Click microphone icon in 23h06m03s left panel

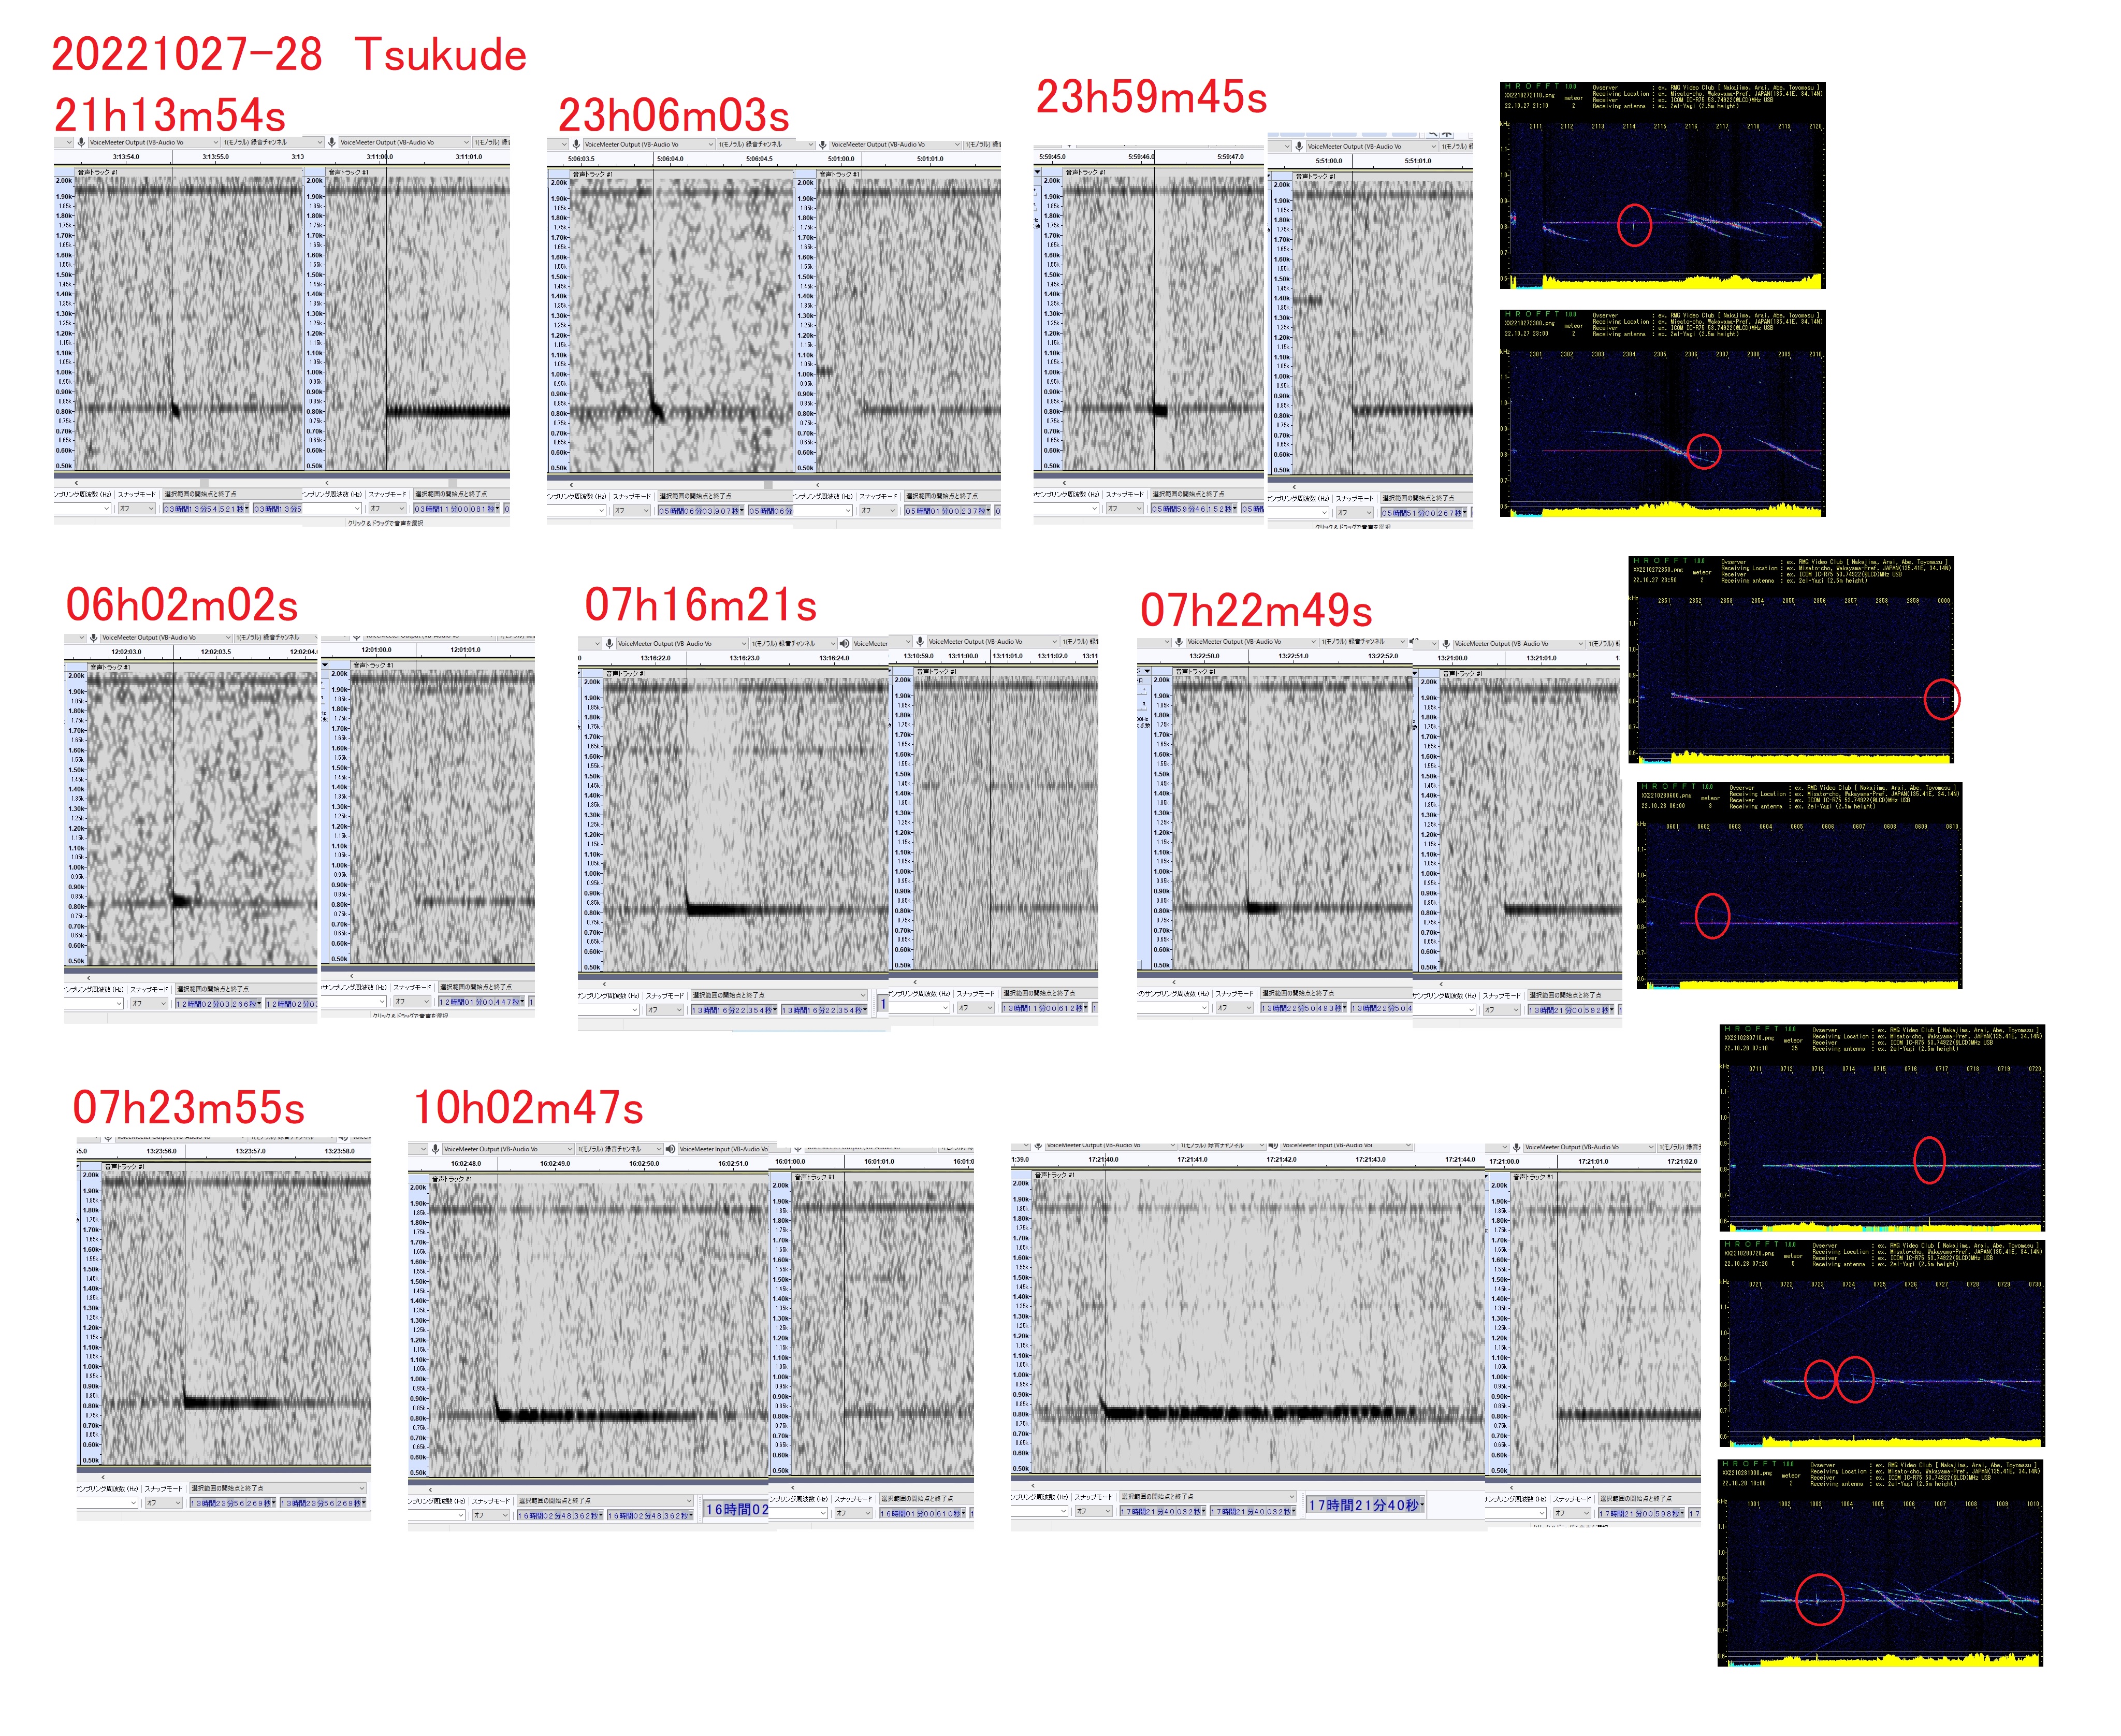(576, 144)
